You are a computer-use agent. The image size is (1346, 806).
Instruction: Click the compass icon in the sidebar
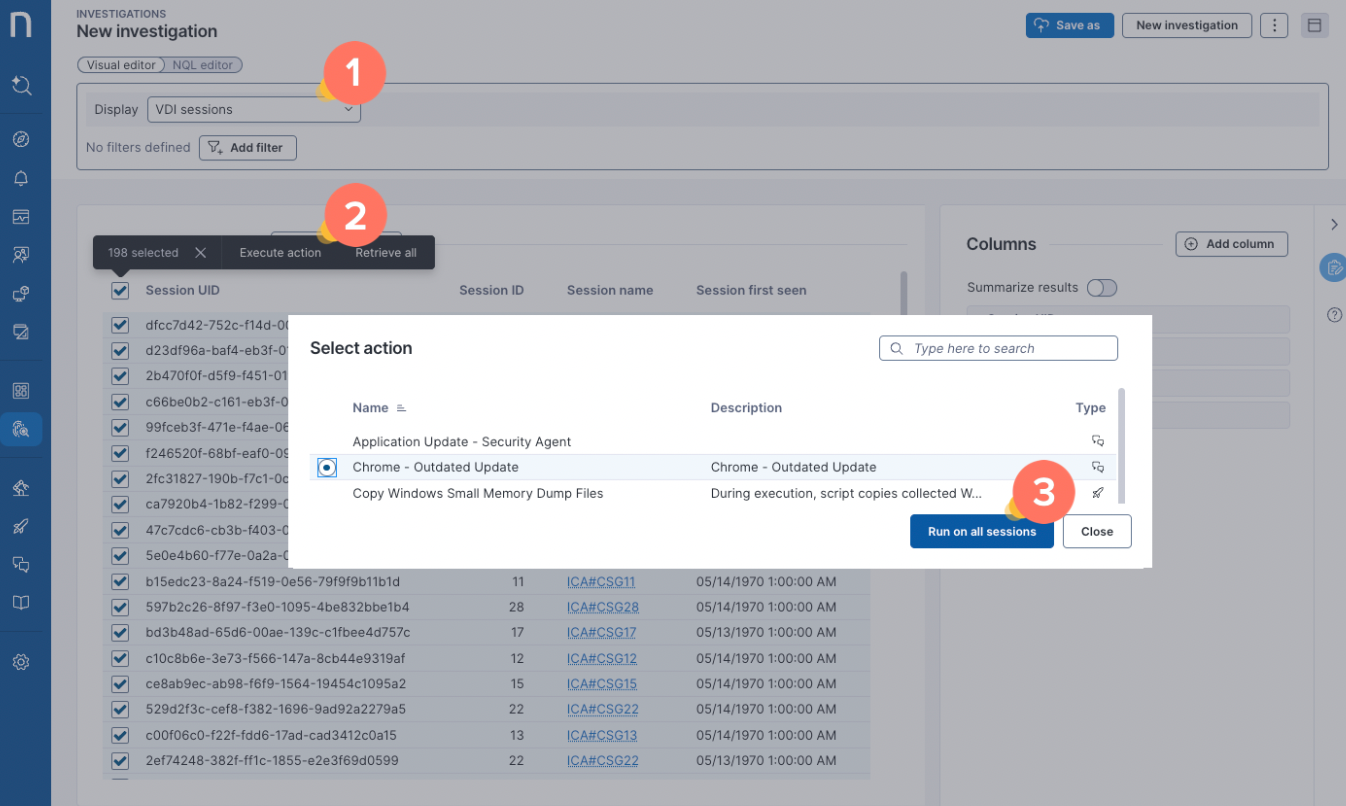(21, 139)
